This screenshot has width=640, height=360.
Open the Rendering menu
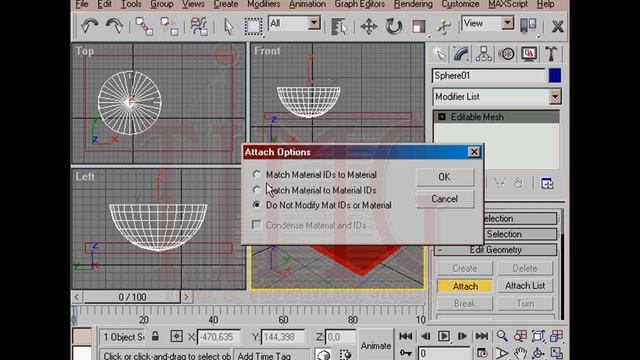tap(413, 4)
